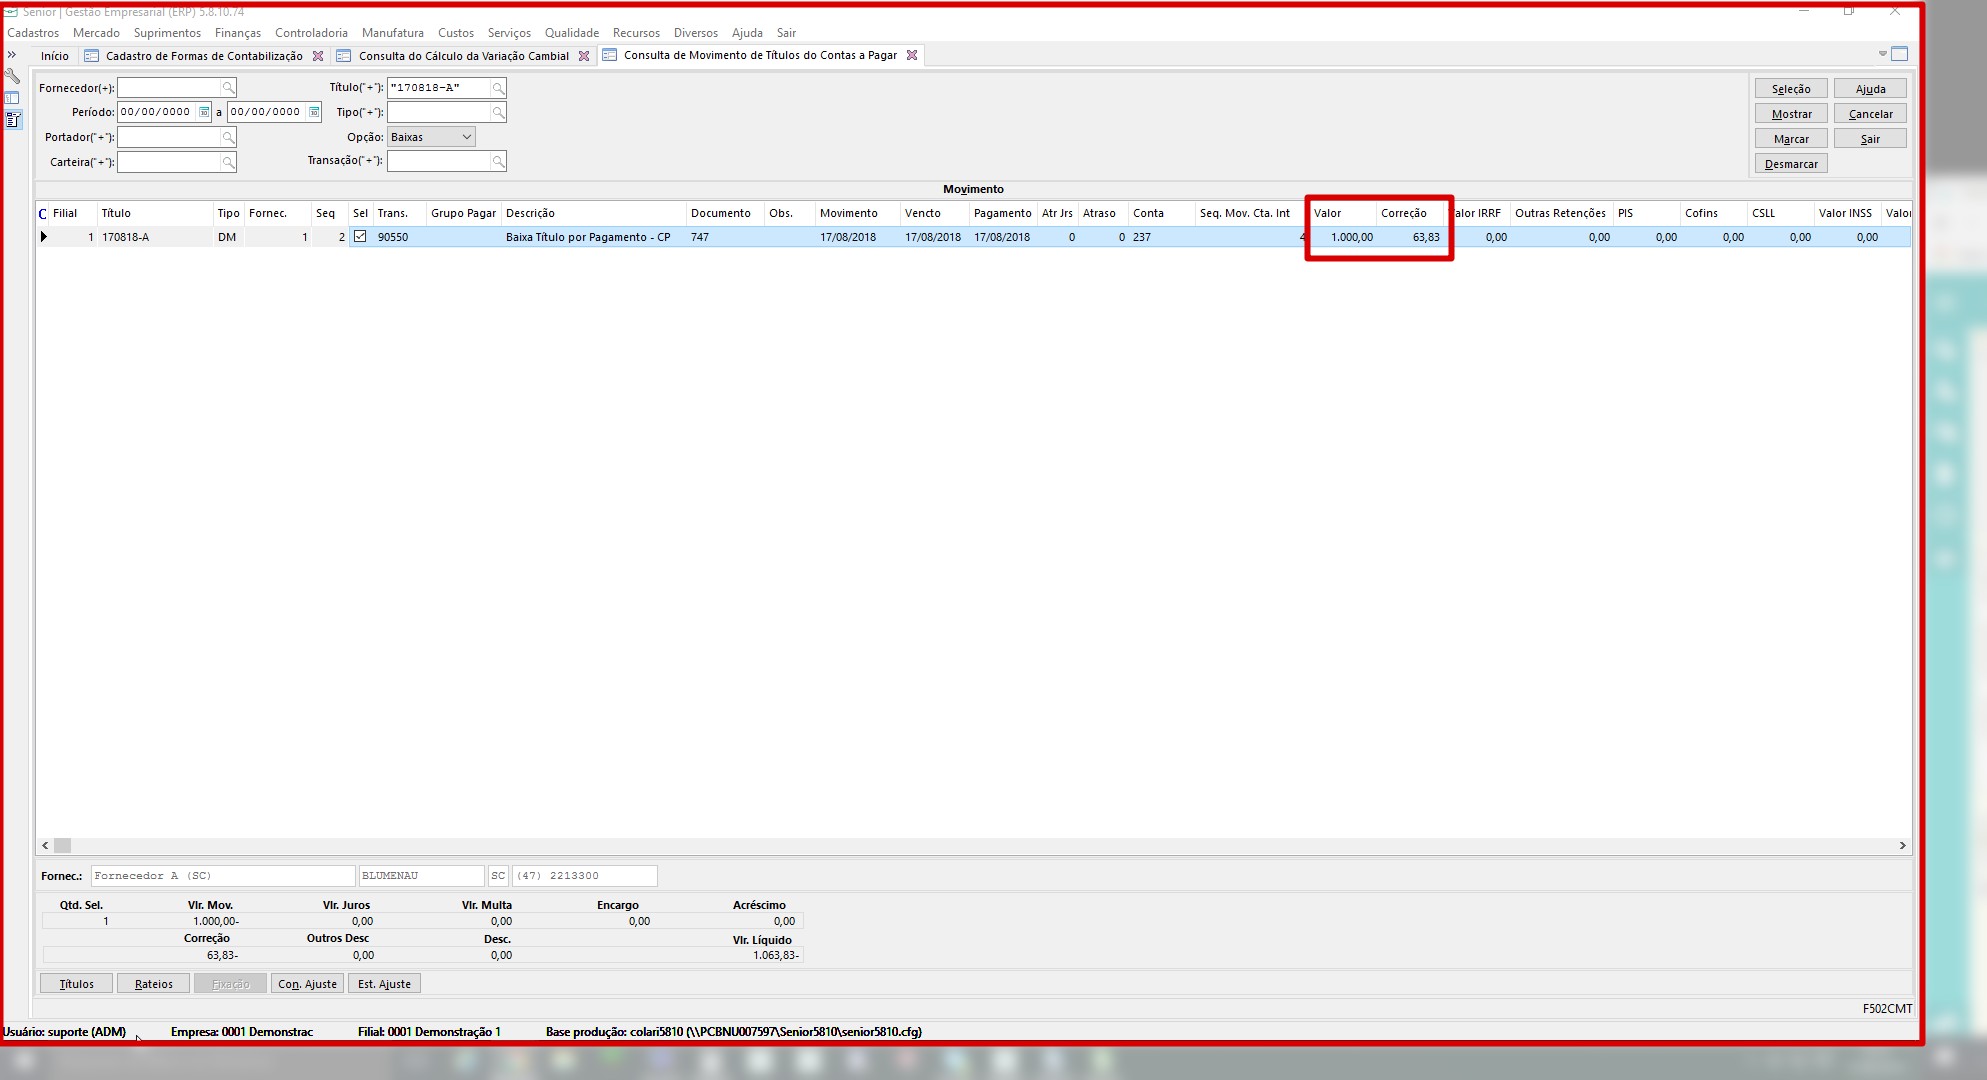Screen dimensions: 1987x1080
Task: Open Fornecedor field search magnifier
Action: click(x=228, y=88)
